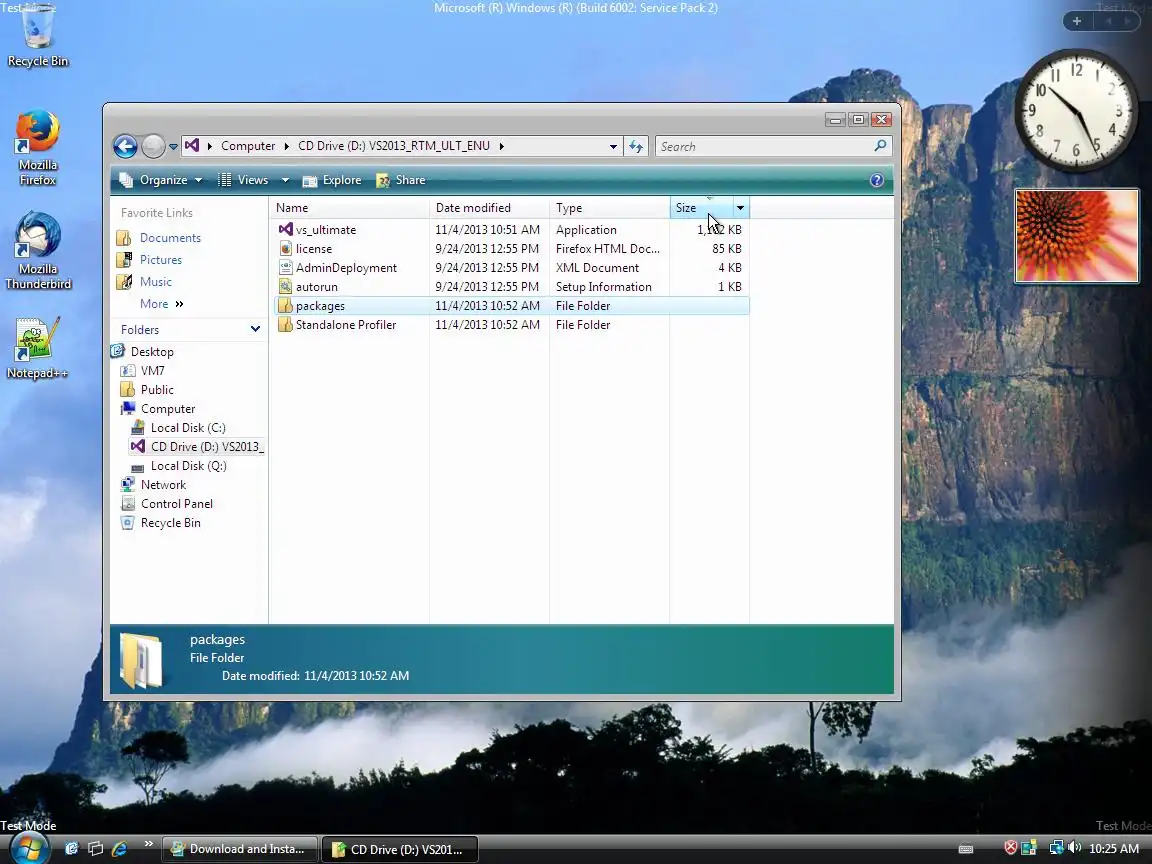Click the 85 KB size cell
The height and width of the screenshot is (864, 1152).
(x=727, y=249)
